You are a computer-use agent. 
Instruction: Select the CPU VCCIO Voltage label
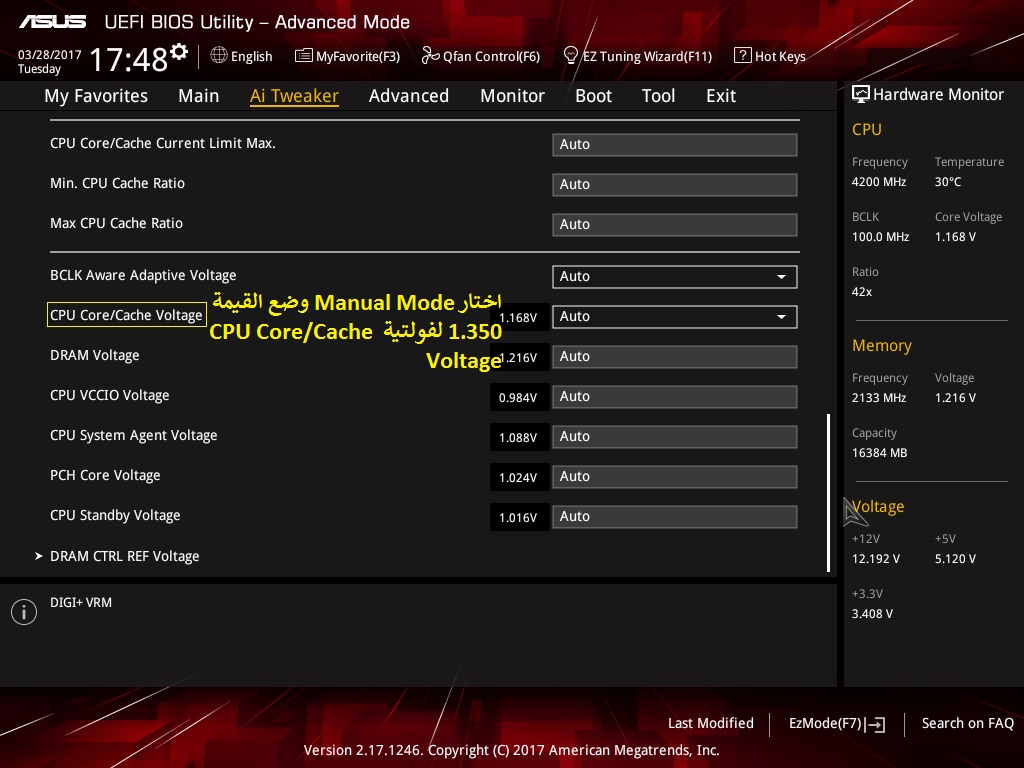(110, 395)
